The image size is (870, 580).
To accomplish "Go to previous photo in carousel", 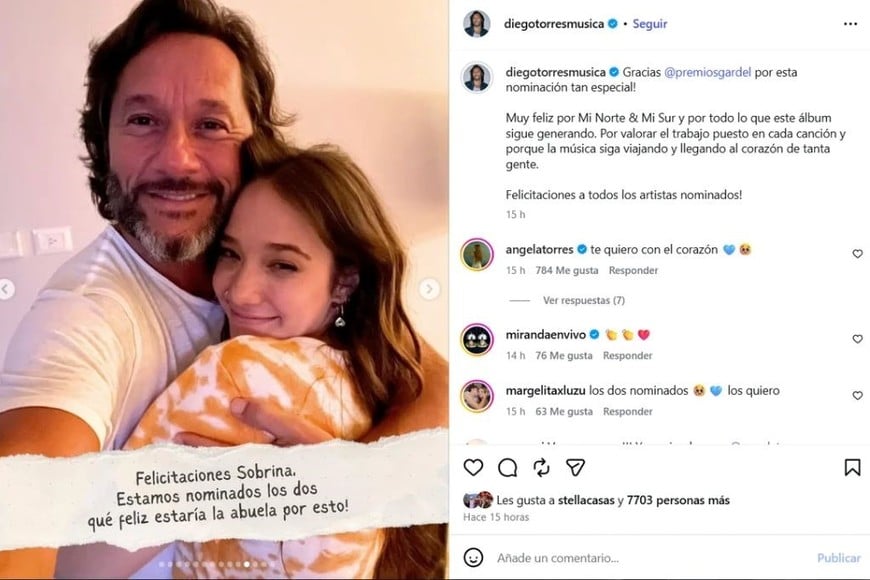I will point(8,290).
